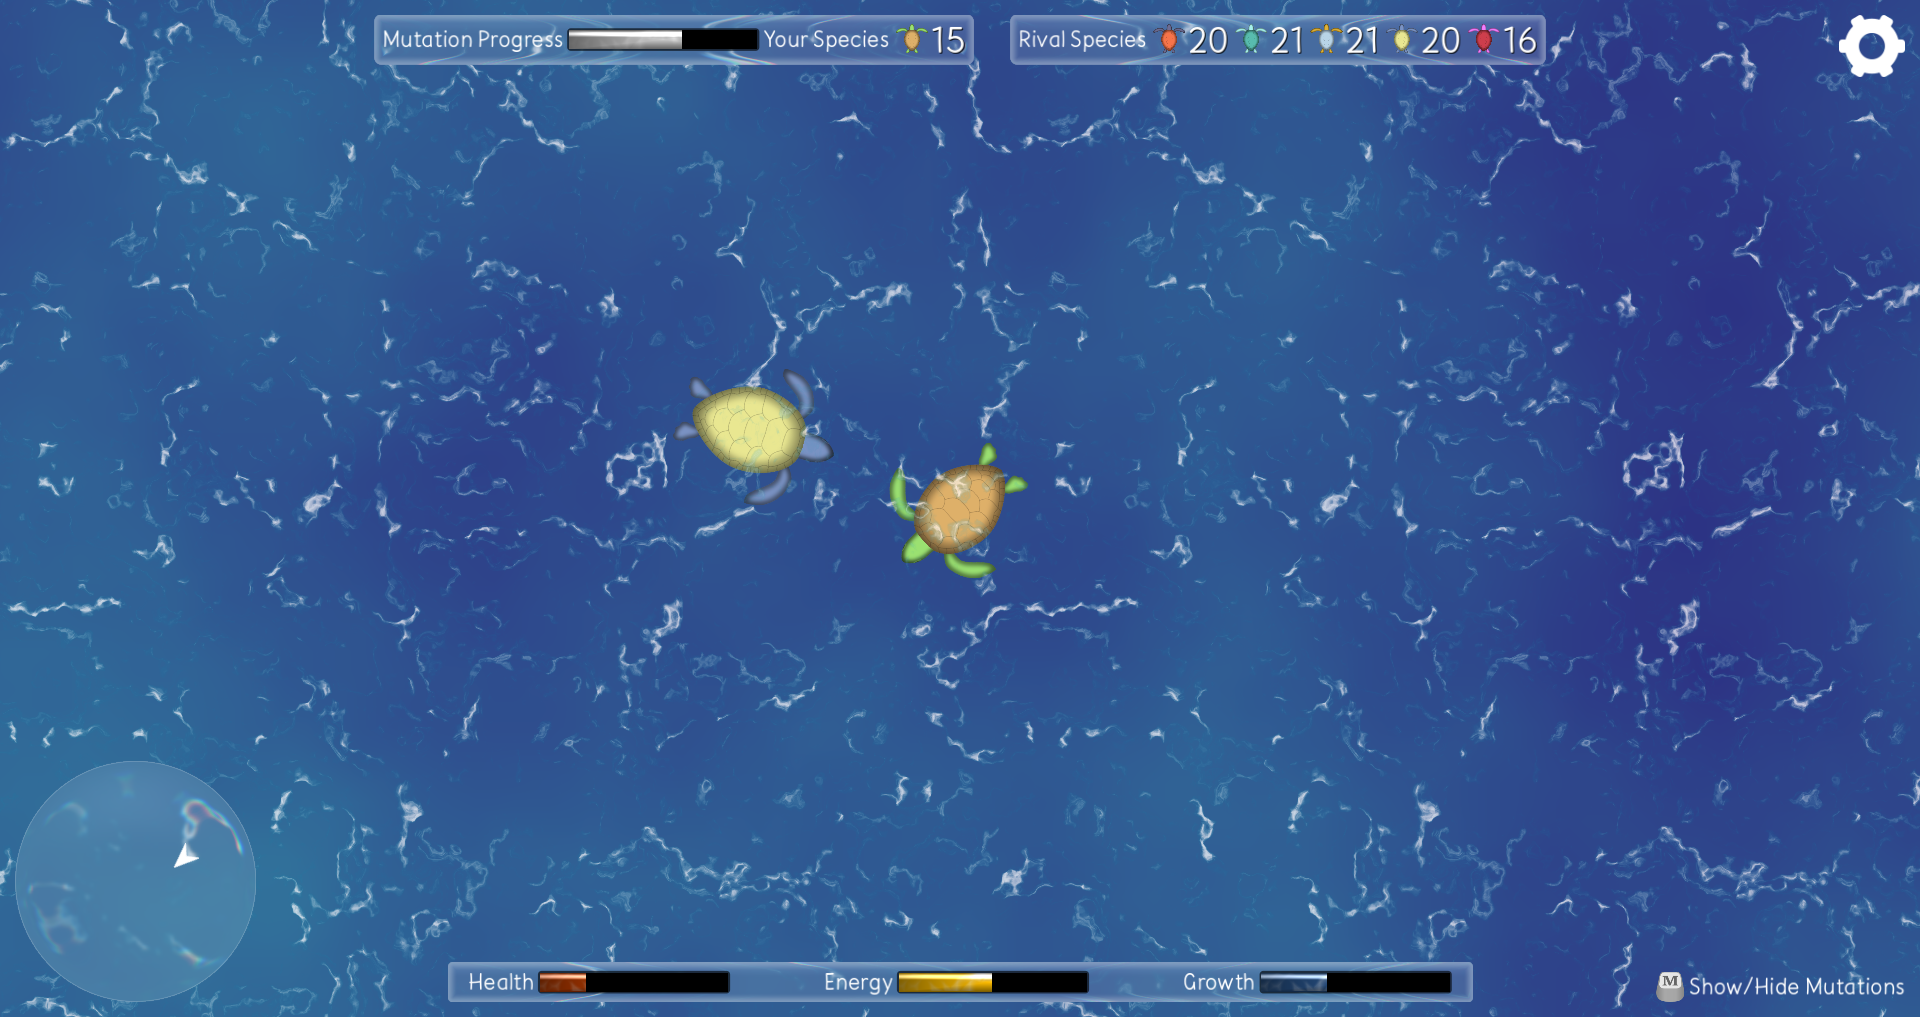1920x1017 pixels.
Task: Click the yellow turtle in the water
Action: click(x=752, y=432)
